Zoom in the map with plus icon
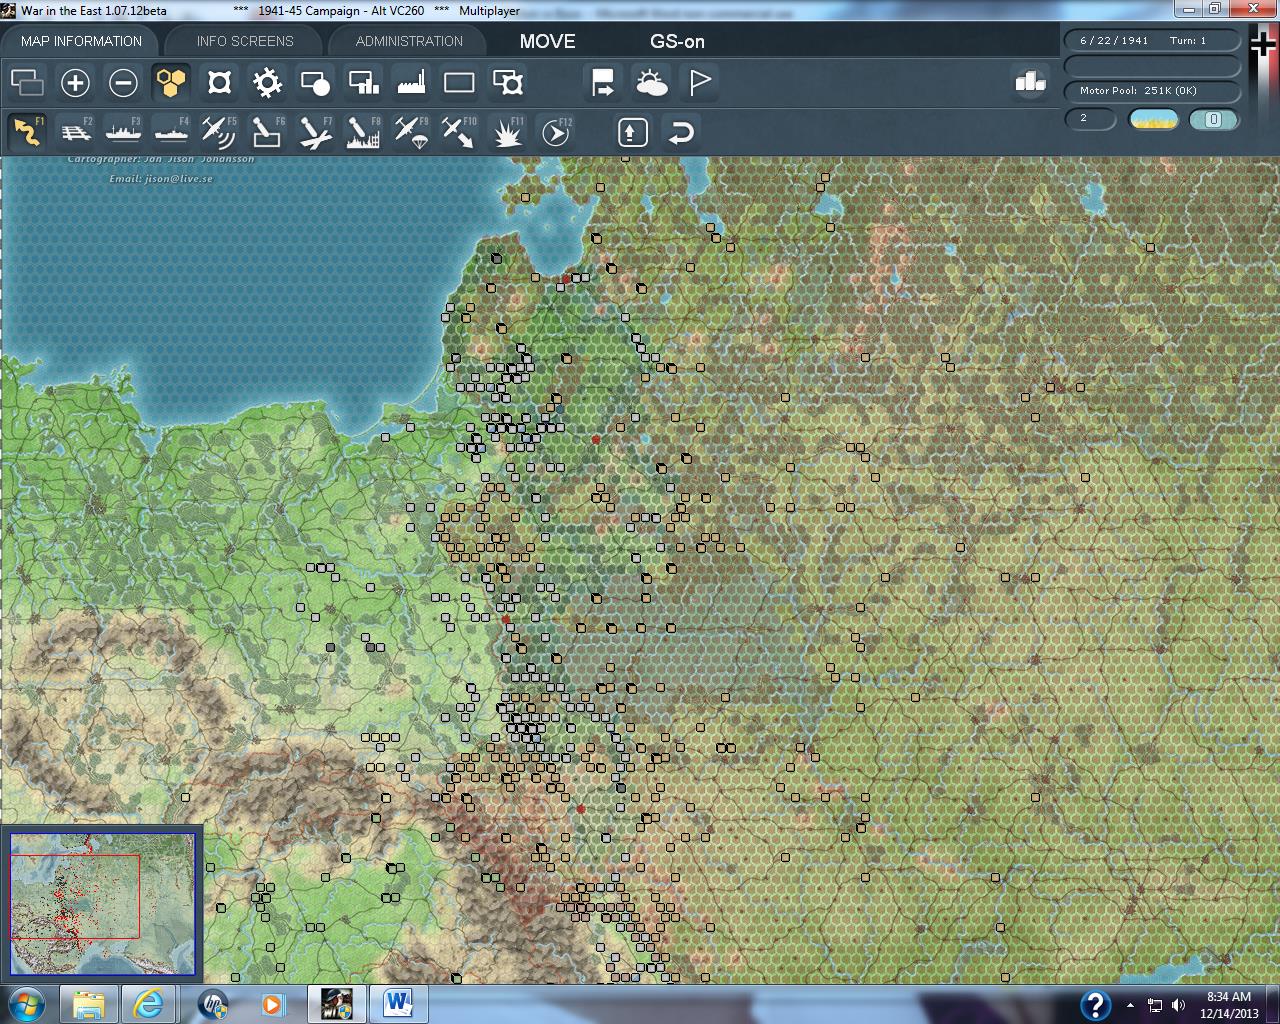 (75, 82)
